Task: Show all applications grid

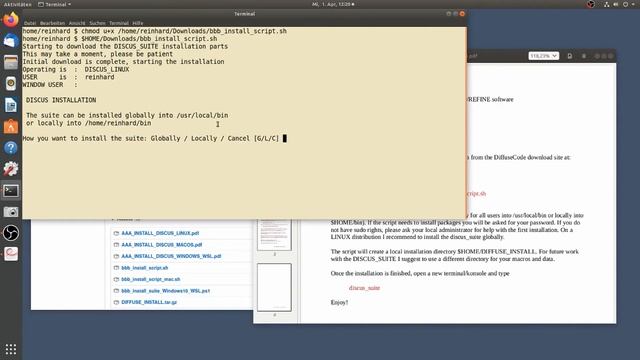Action: 11,349
